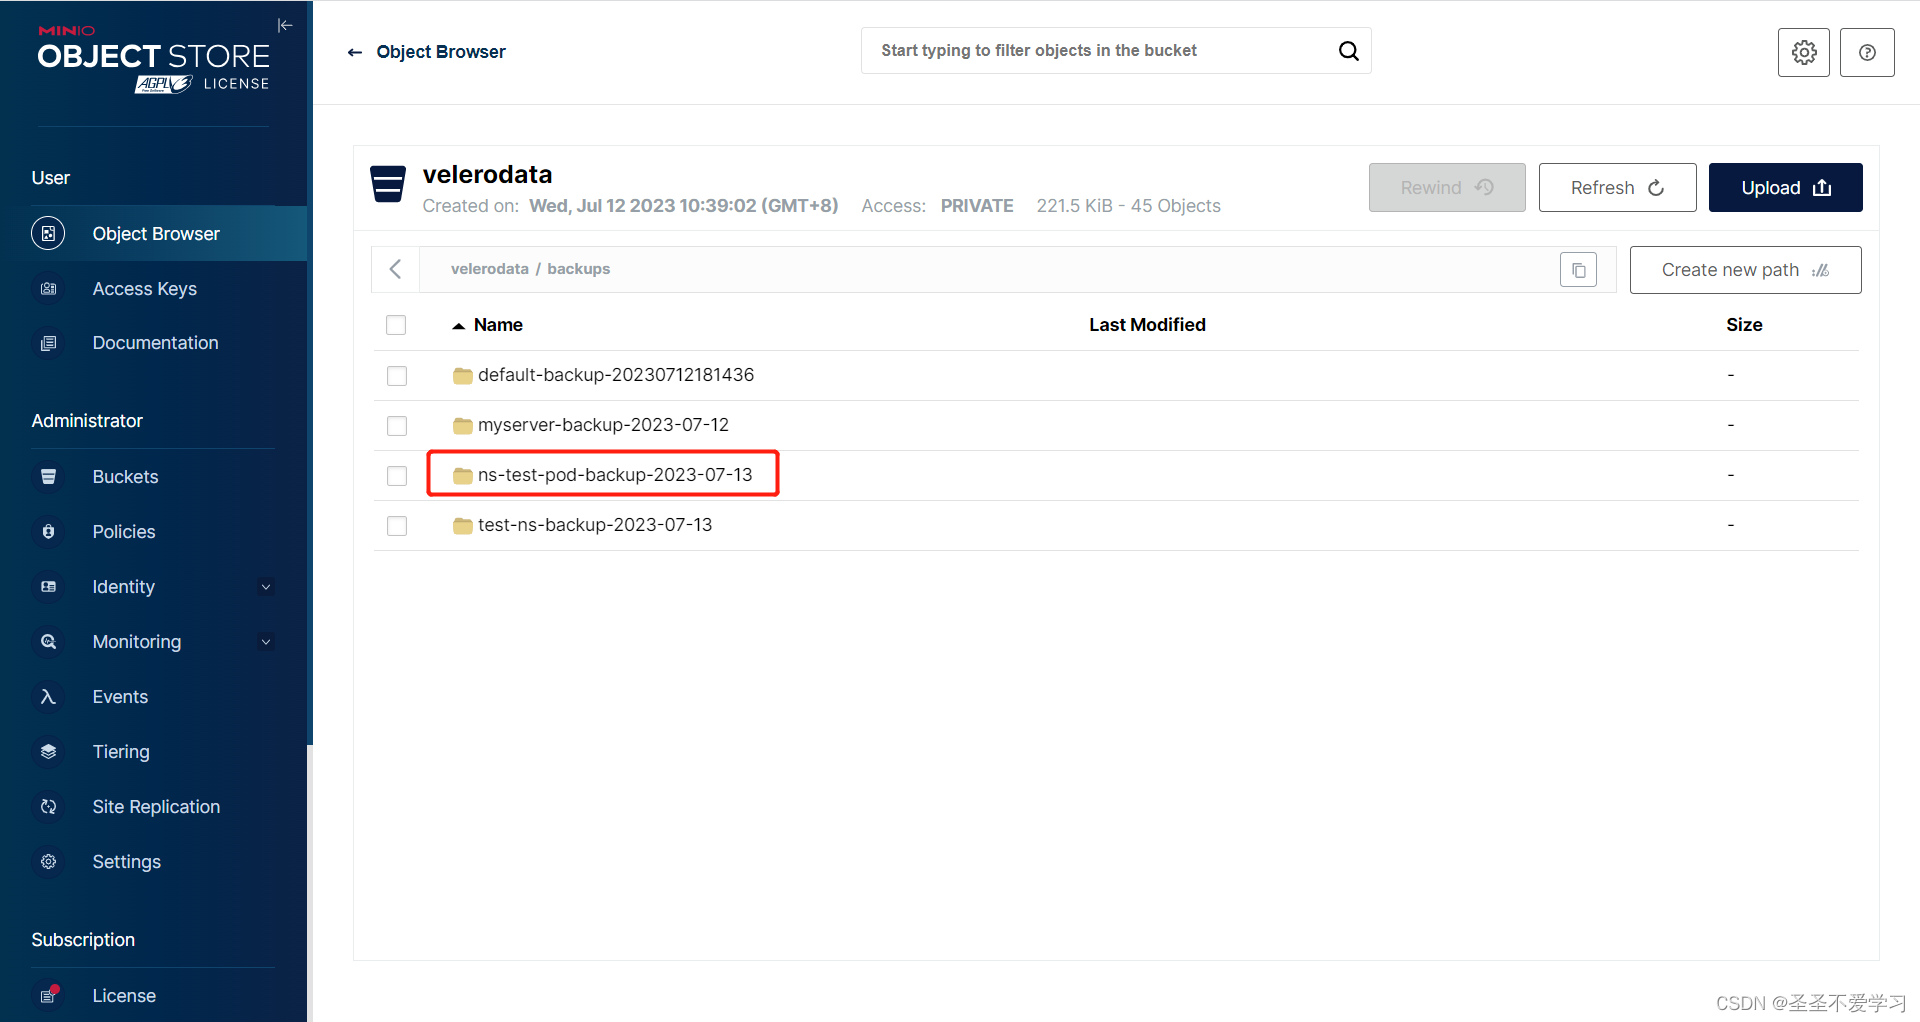Check the box for test-ns-backup-2023-07-13
Viewport: 1920px width, 1022px height.
(x=397, y=526)
